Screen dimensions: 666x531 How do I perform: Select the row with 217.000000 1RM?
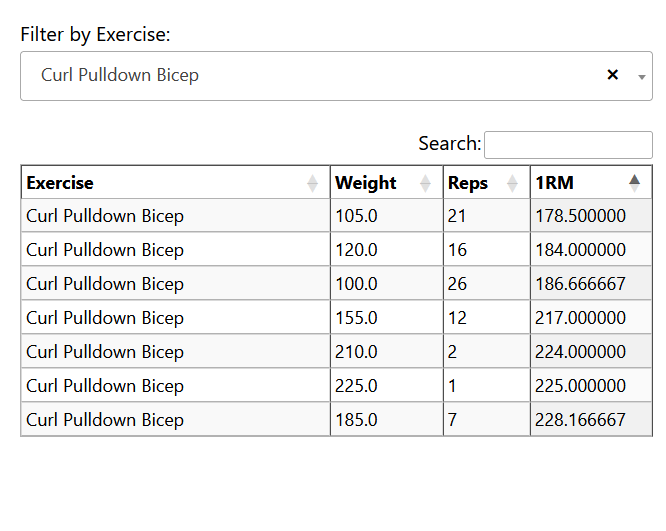click(336, 318)
